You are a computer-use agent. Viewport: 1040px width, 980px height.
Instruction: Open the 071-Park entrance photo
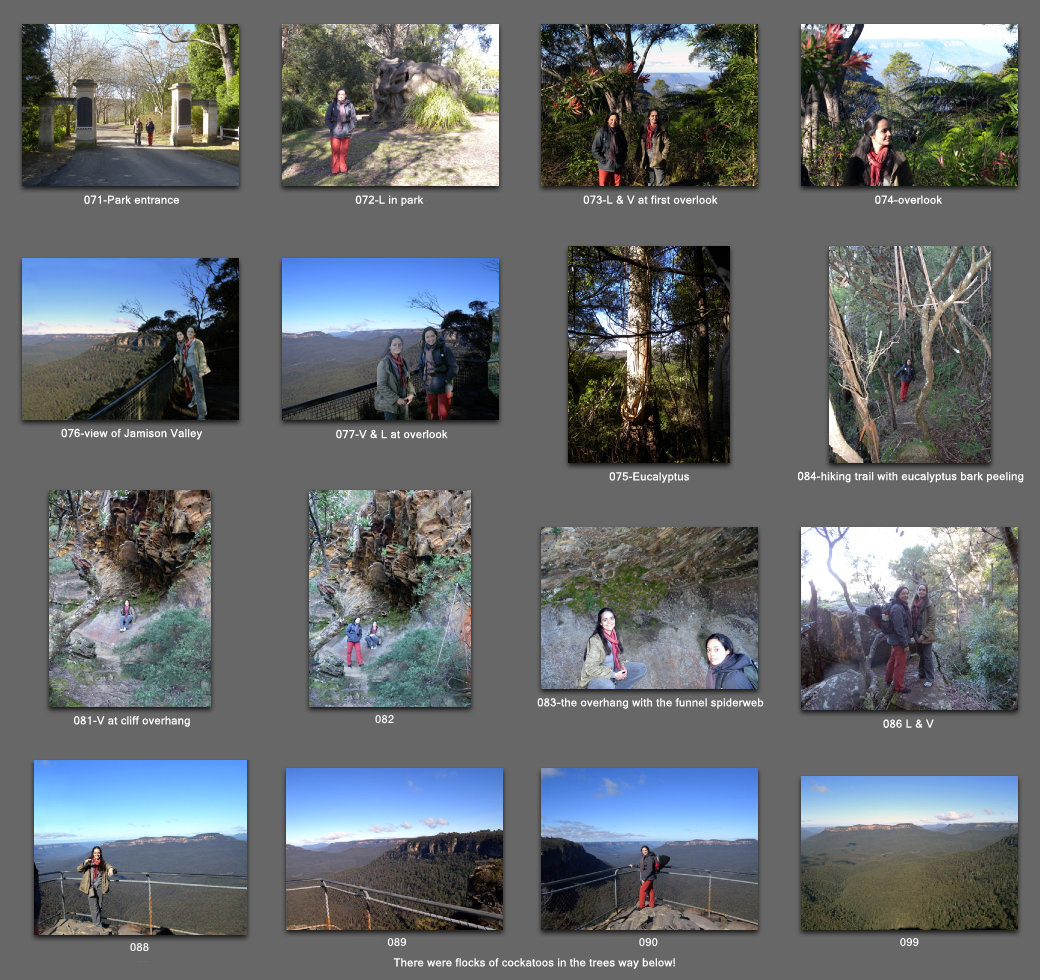131,105
